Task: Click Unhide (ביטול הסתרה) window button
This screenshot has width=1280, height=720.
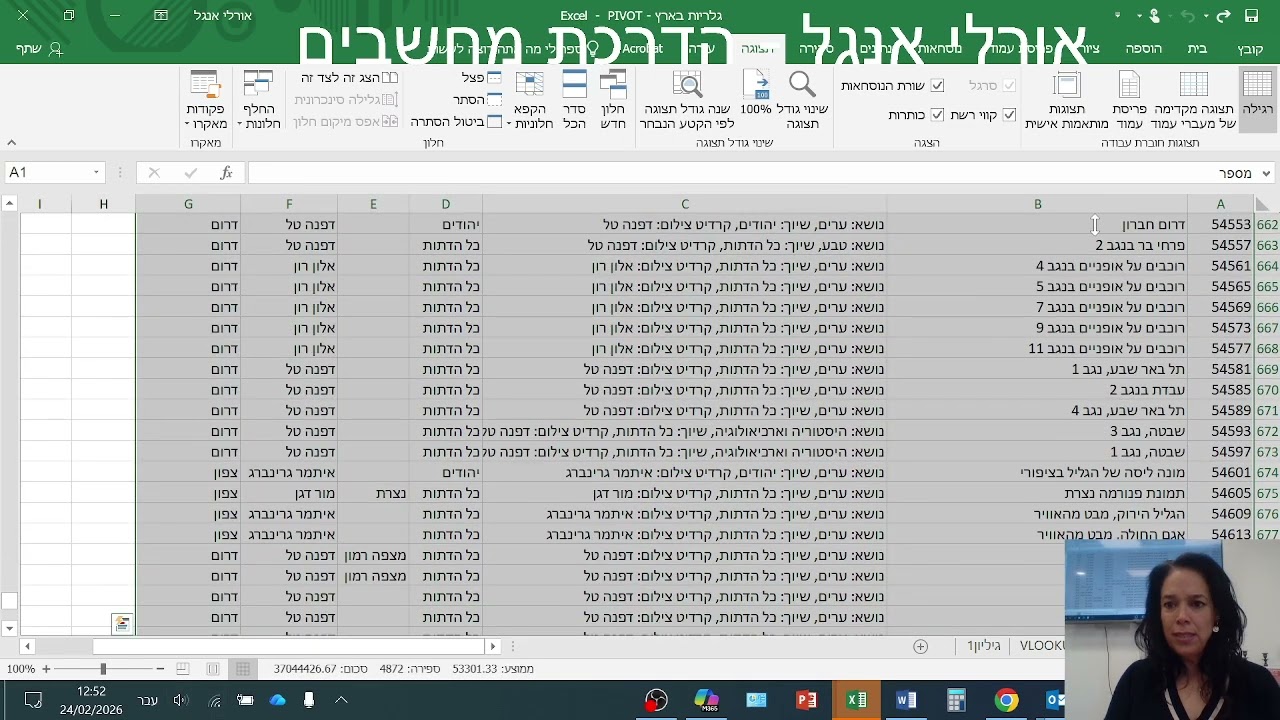Action: point(456,122)
